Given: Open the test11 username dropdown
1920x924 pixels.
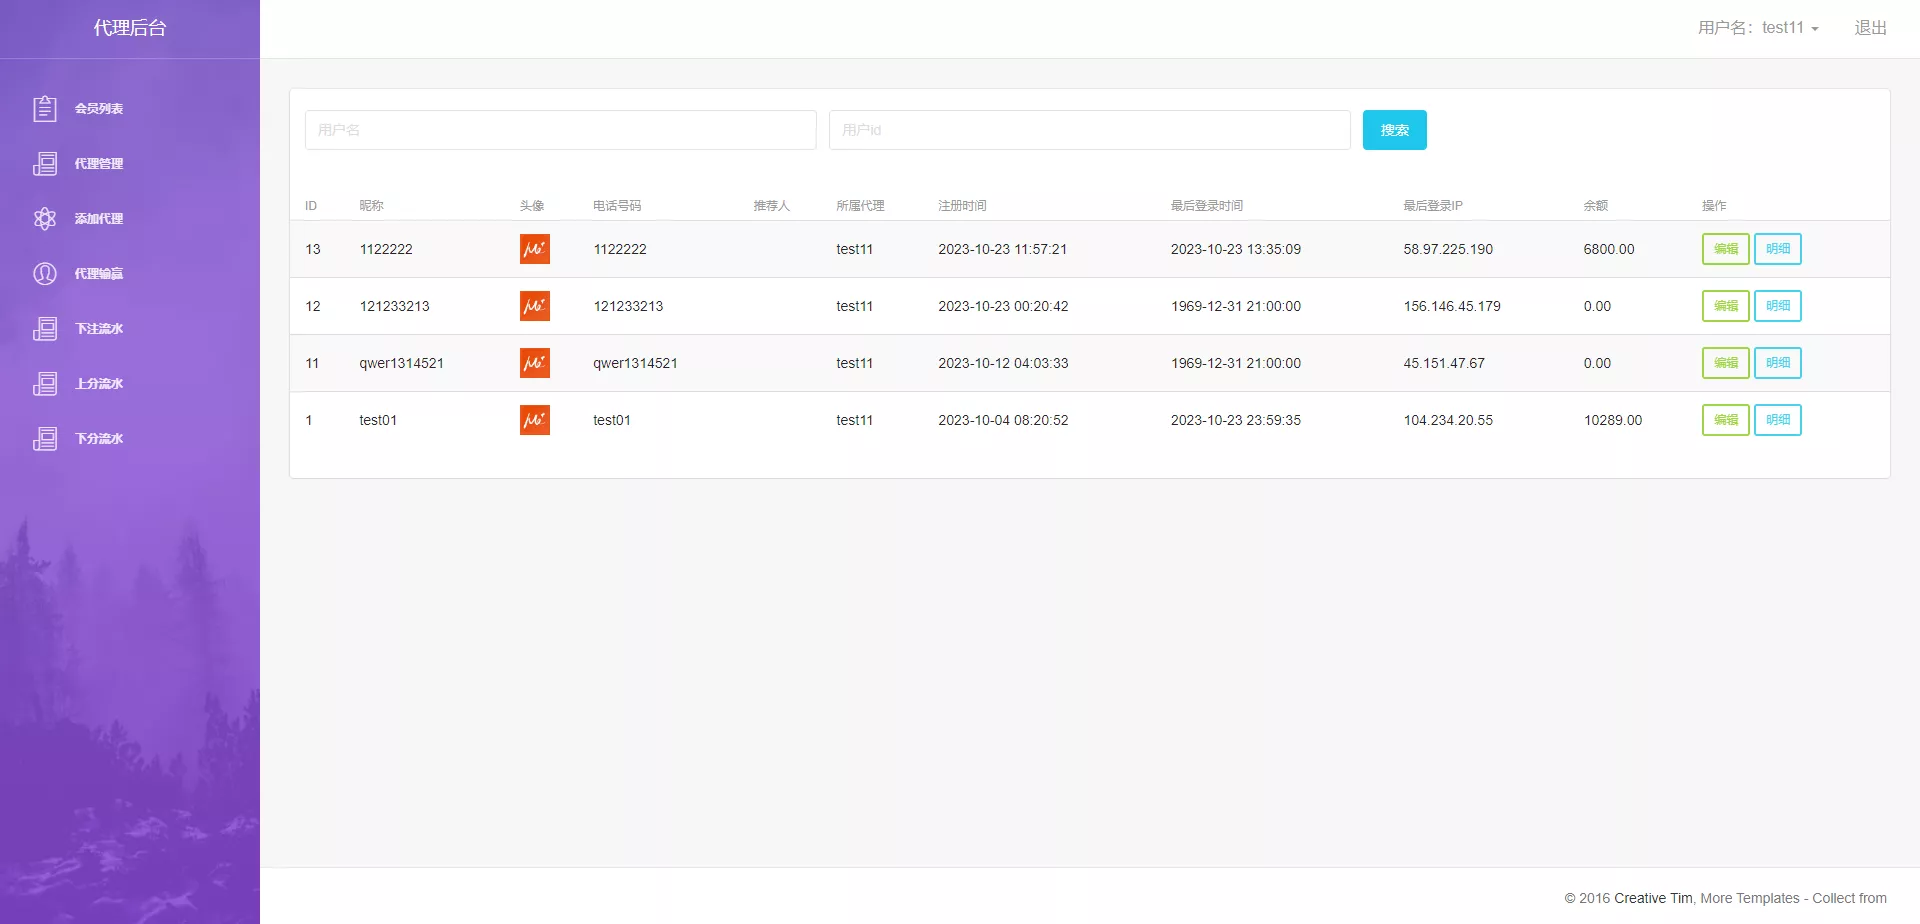Looking at the screenshot, I should [x=1758, y=28].
